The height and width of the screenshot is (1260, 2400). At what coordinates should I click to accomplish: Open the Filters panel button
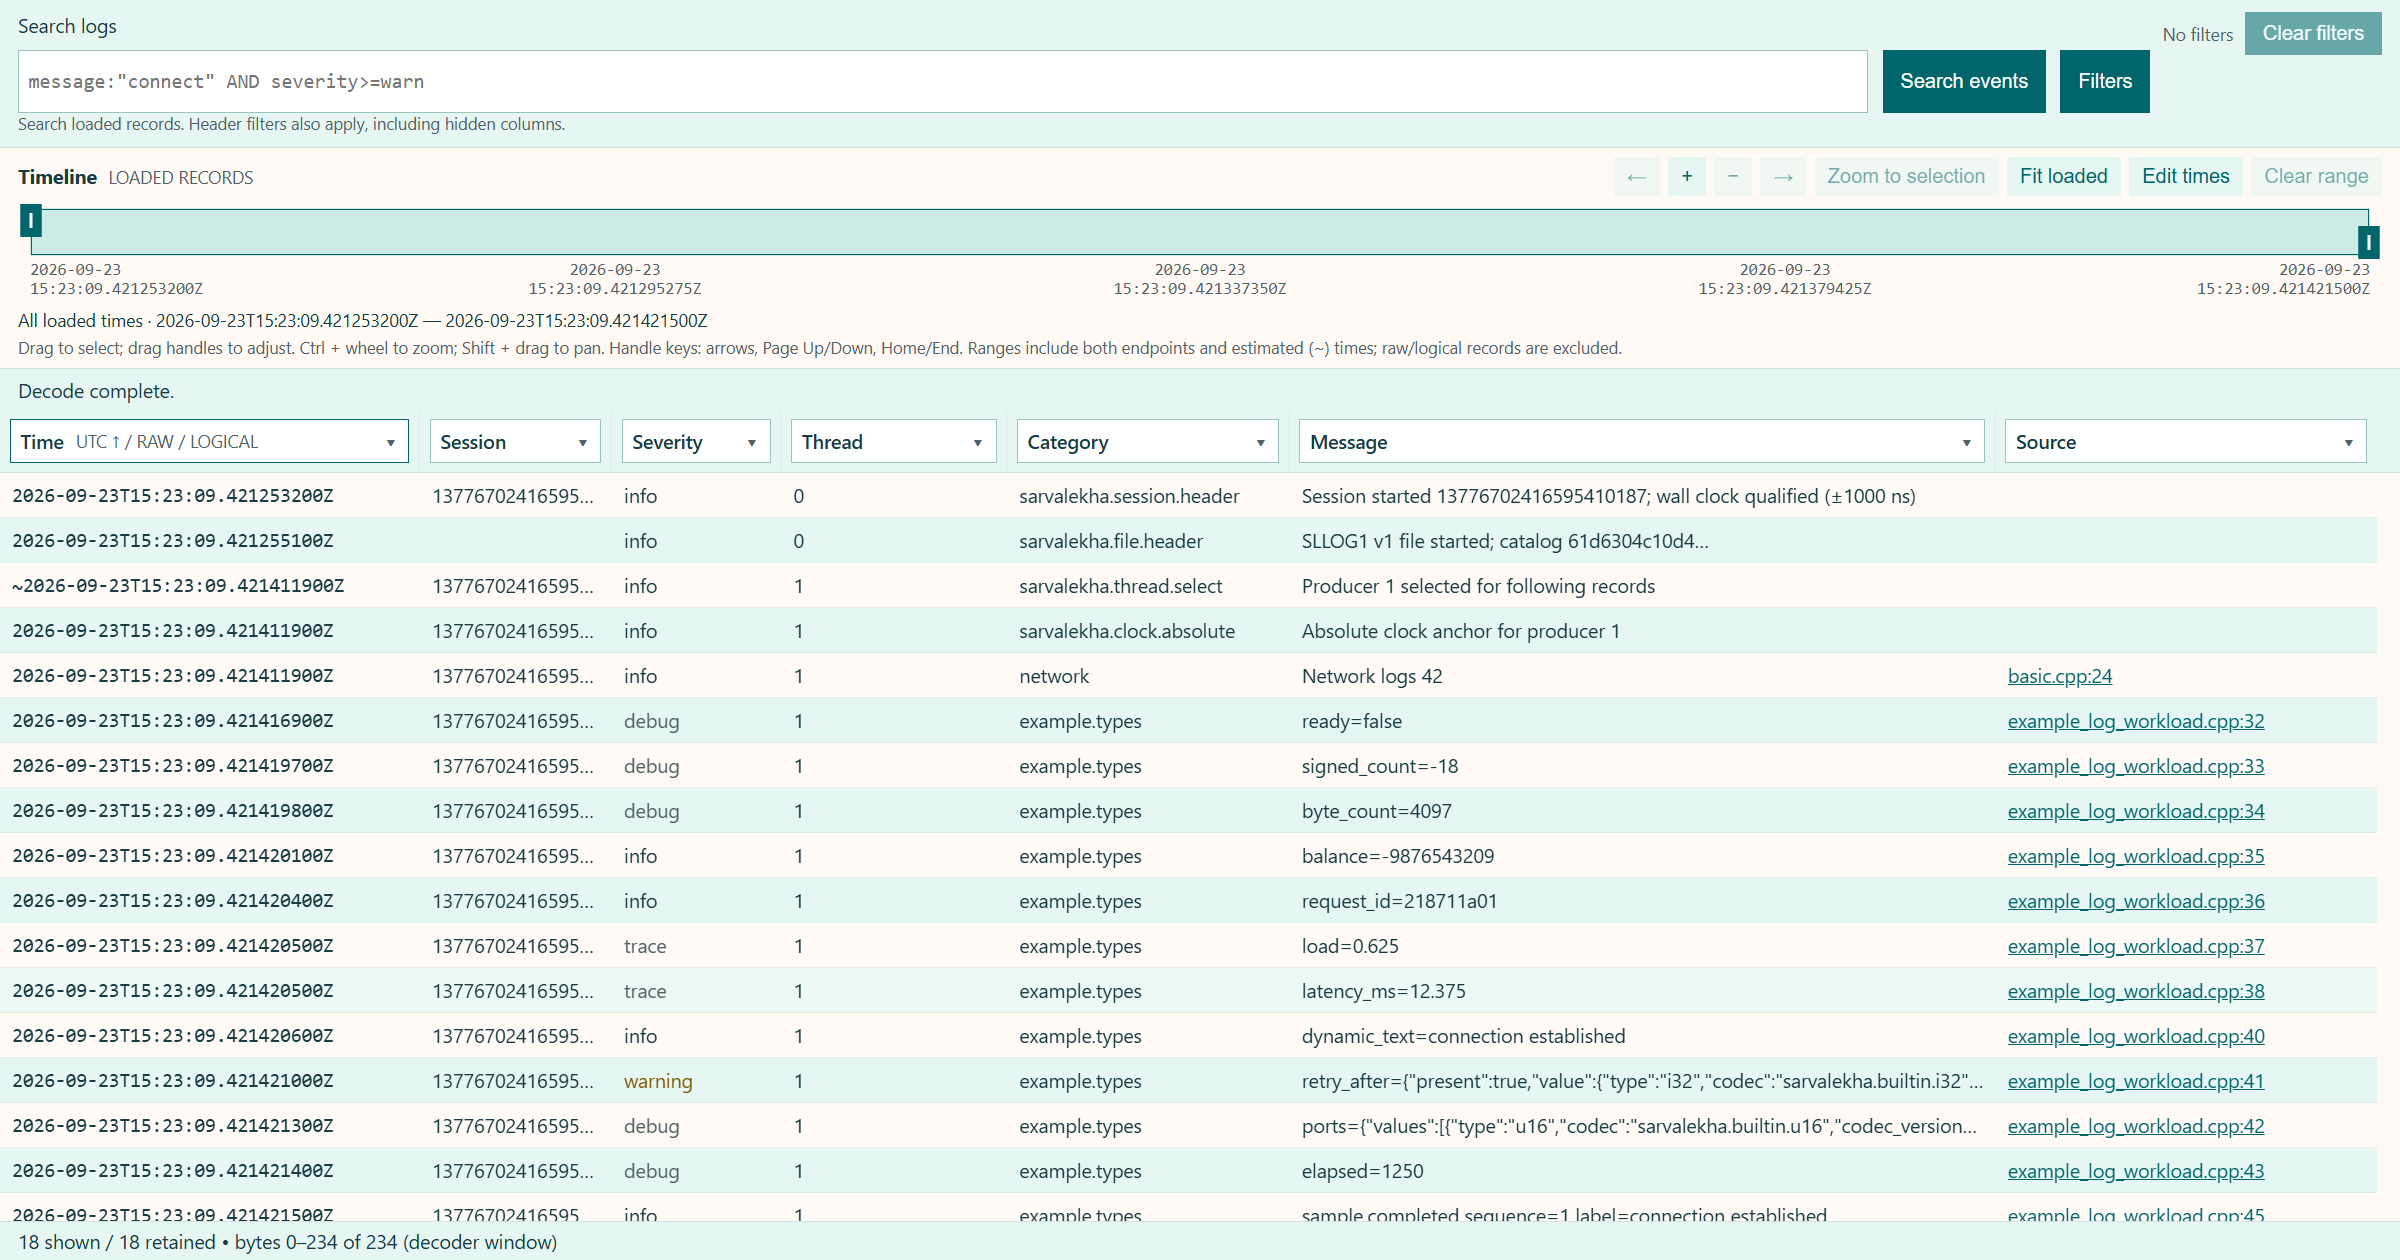tap(2104, 81)
